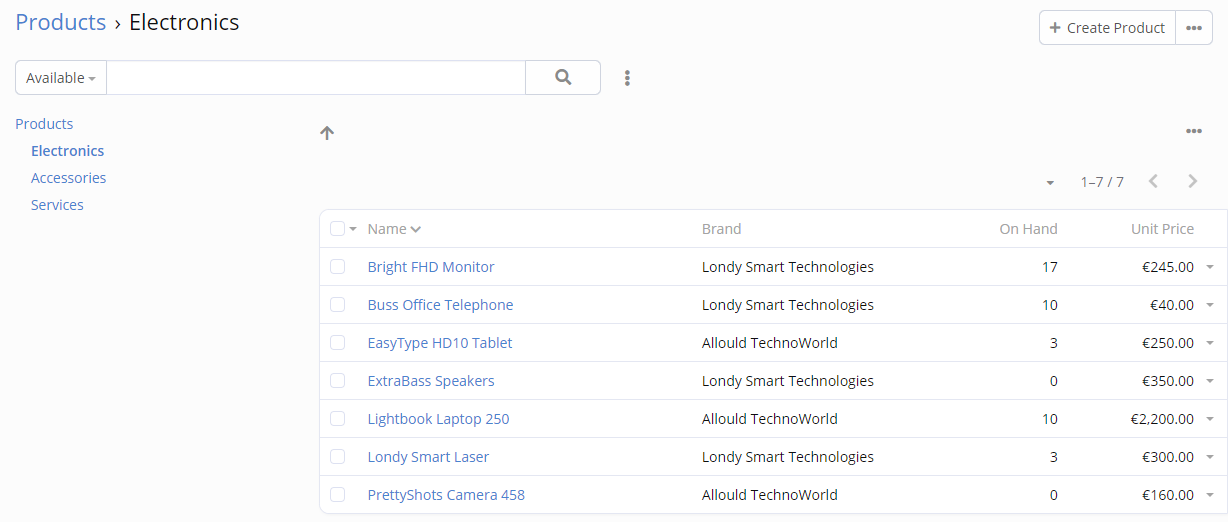Viewport: 1228px width, 522px height.
Task: Open row actions for EasyType HD10 Tablet
Action: click(x=1210, y=343)
